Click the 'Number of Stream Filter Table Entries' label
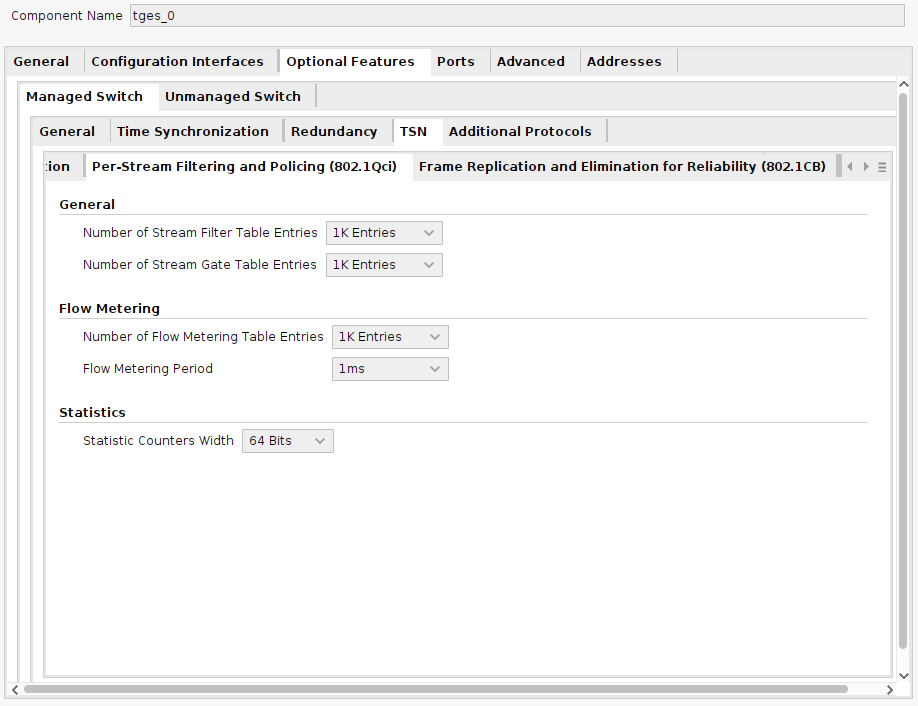Viewport: 918px width, 706px height. [200, 233]
